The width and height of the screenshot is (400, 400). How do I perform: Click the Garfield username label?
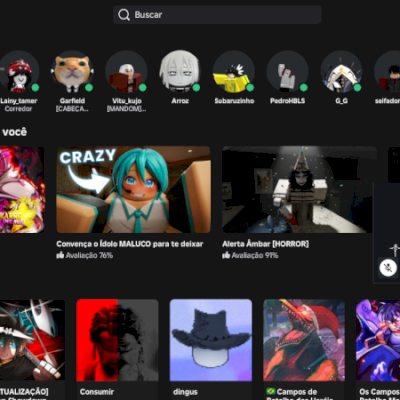72,101
